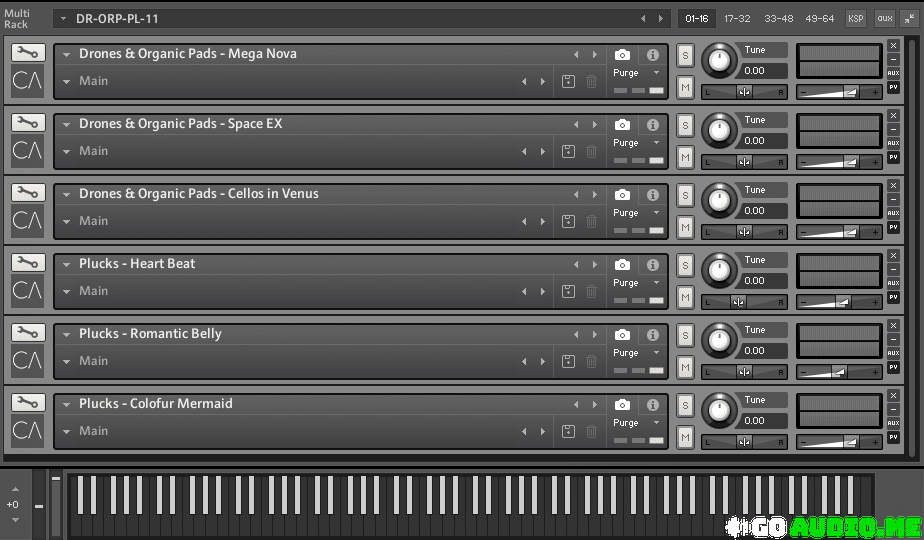
Task: Open the KSP script editor
Action: [856, 19]
